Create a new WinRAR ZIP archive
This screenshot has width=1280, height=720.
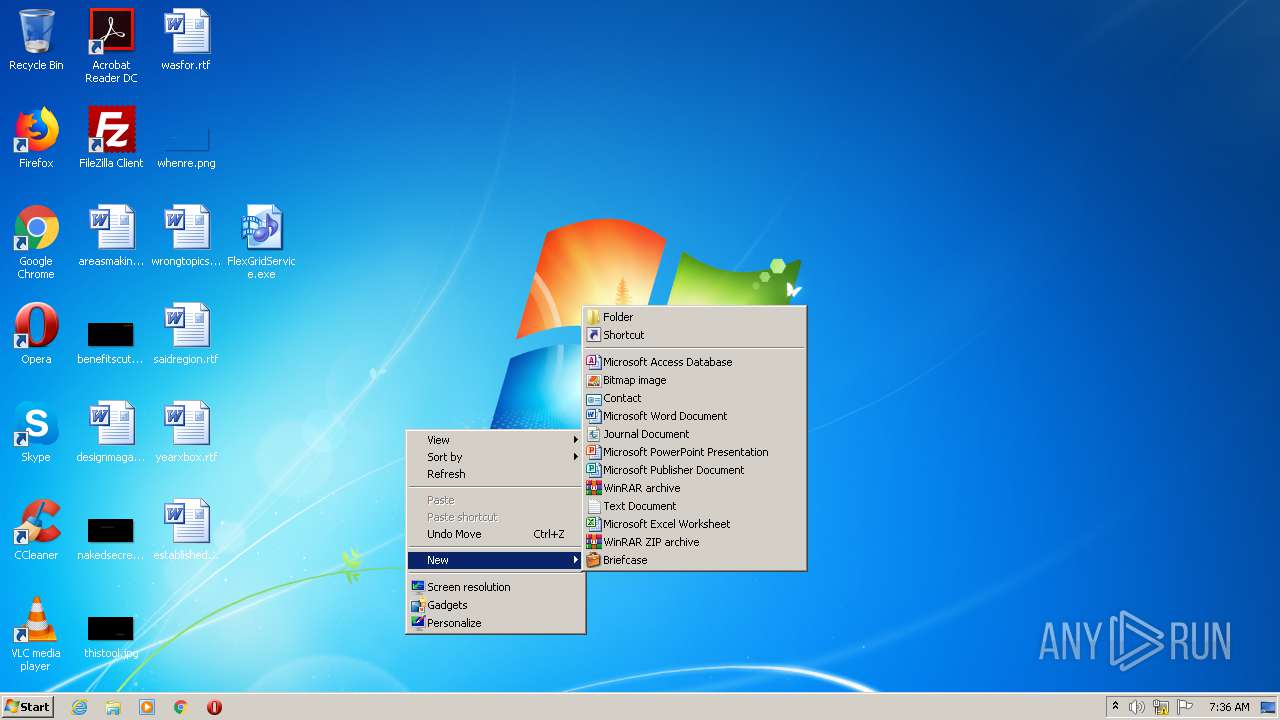(694, 542)
